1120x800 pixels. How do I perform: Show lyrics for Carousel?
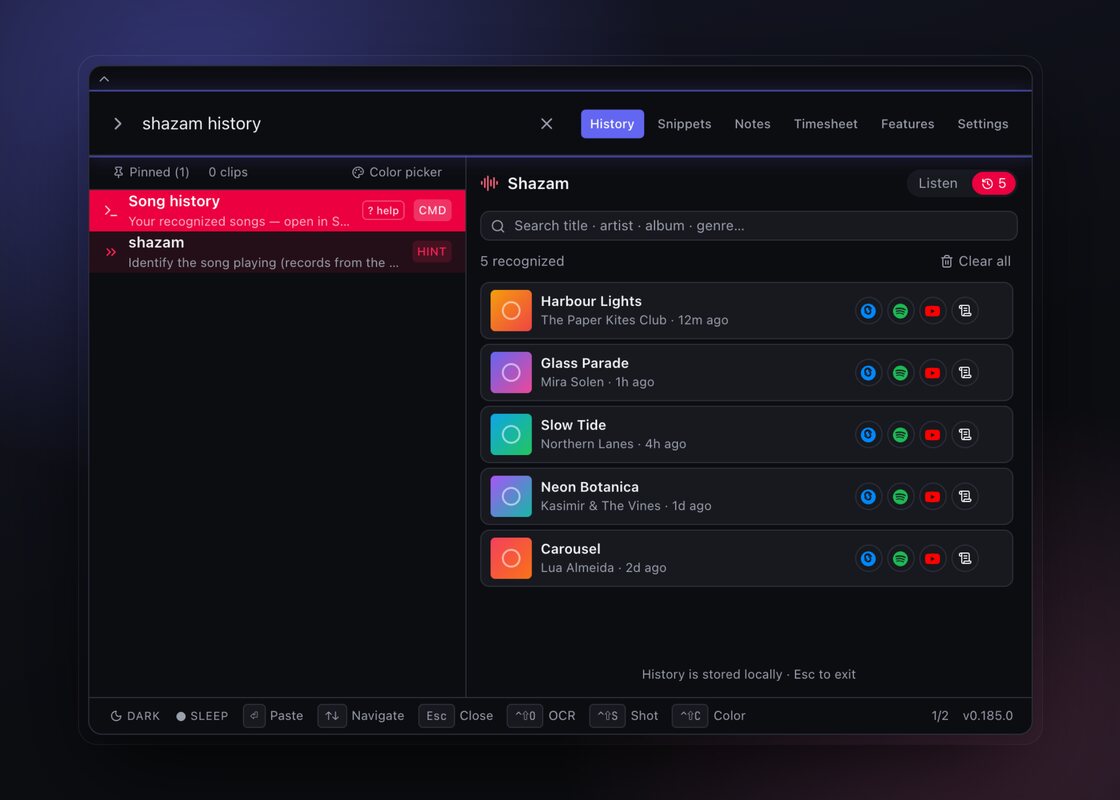click(x=965, y=559)
